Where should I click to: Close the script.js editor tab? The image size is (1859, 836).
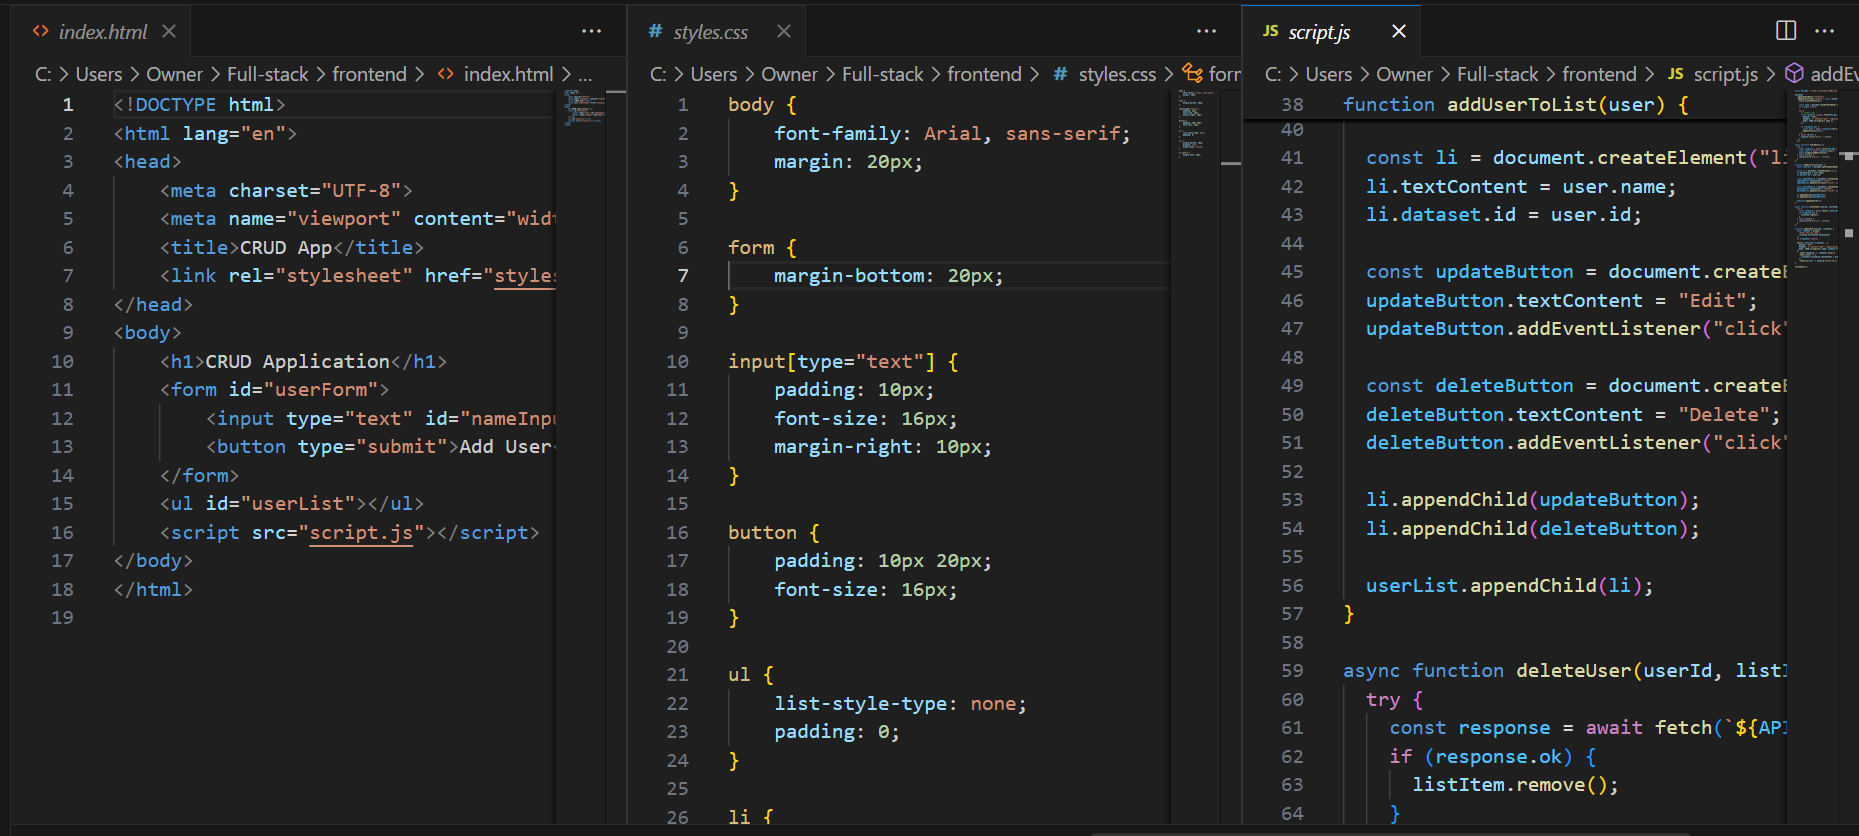coord(1399,31)
